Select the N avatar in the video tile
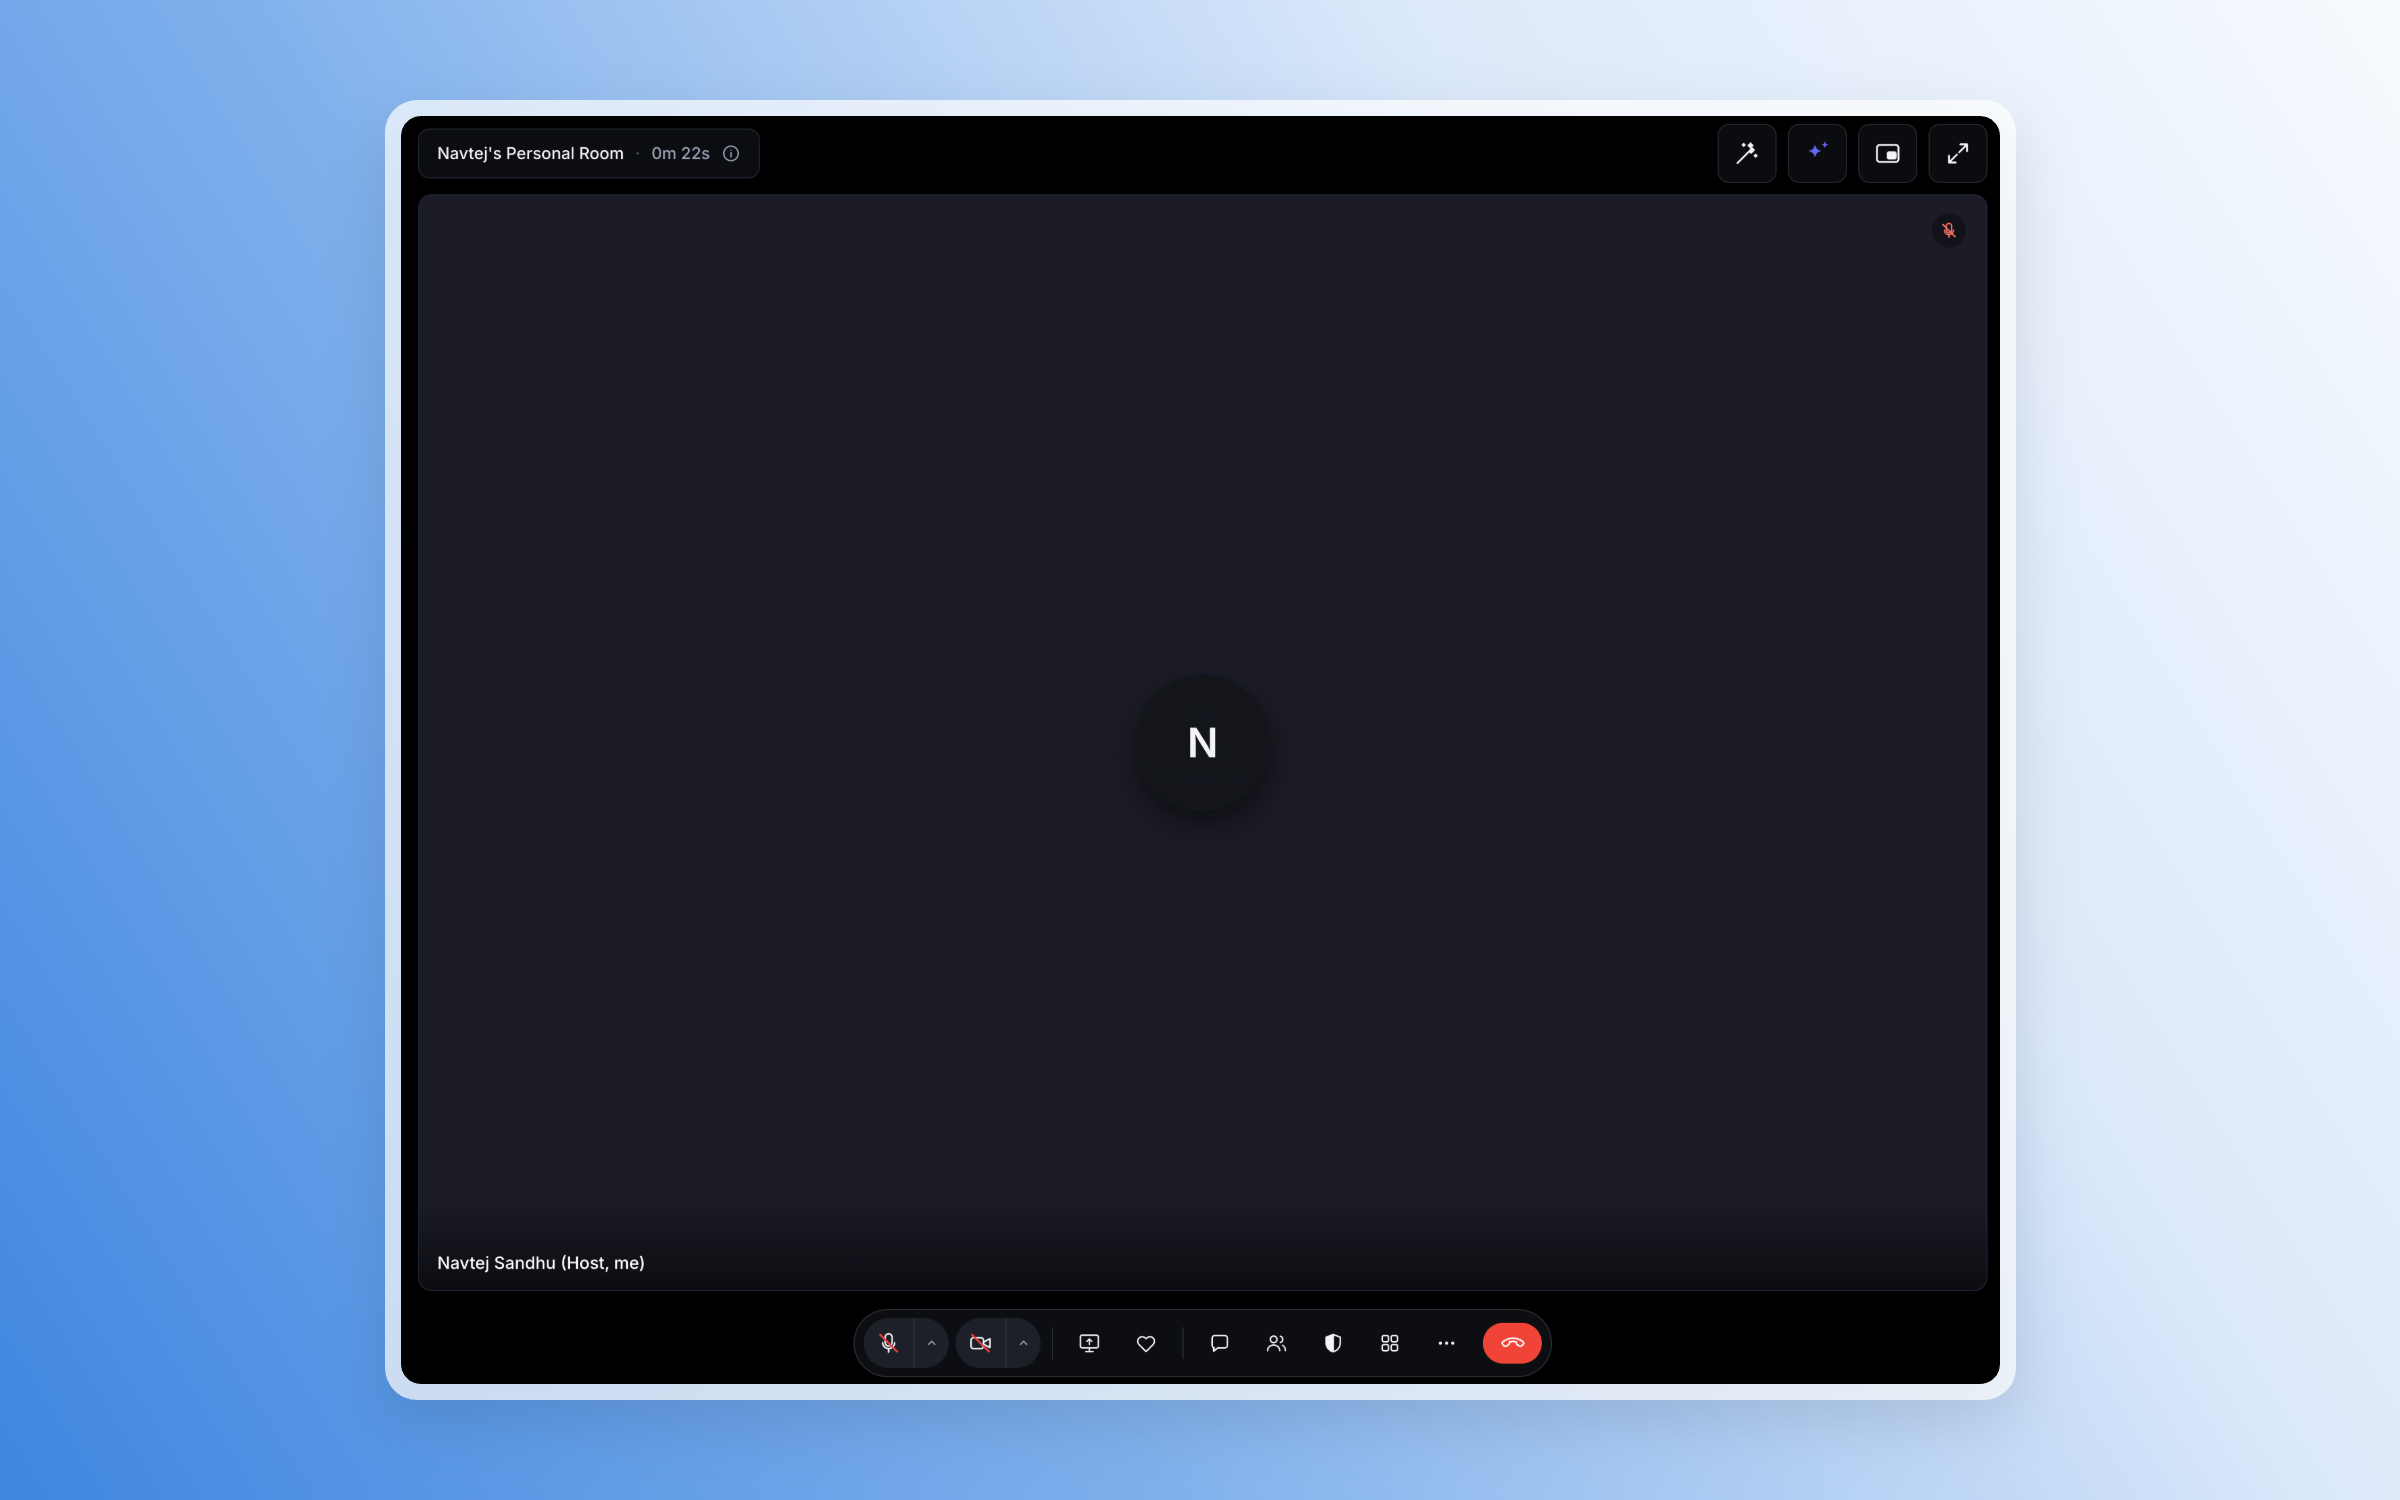This screenshot has width=2400, height=1500. coord(1202,742)
